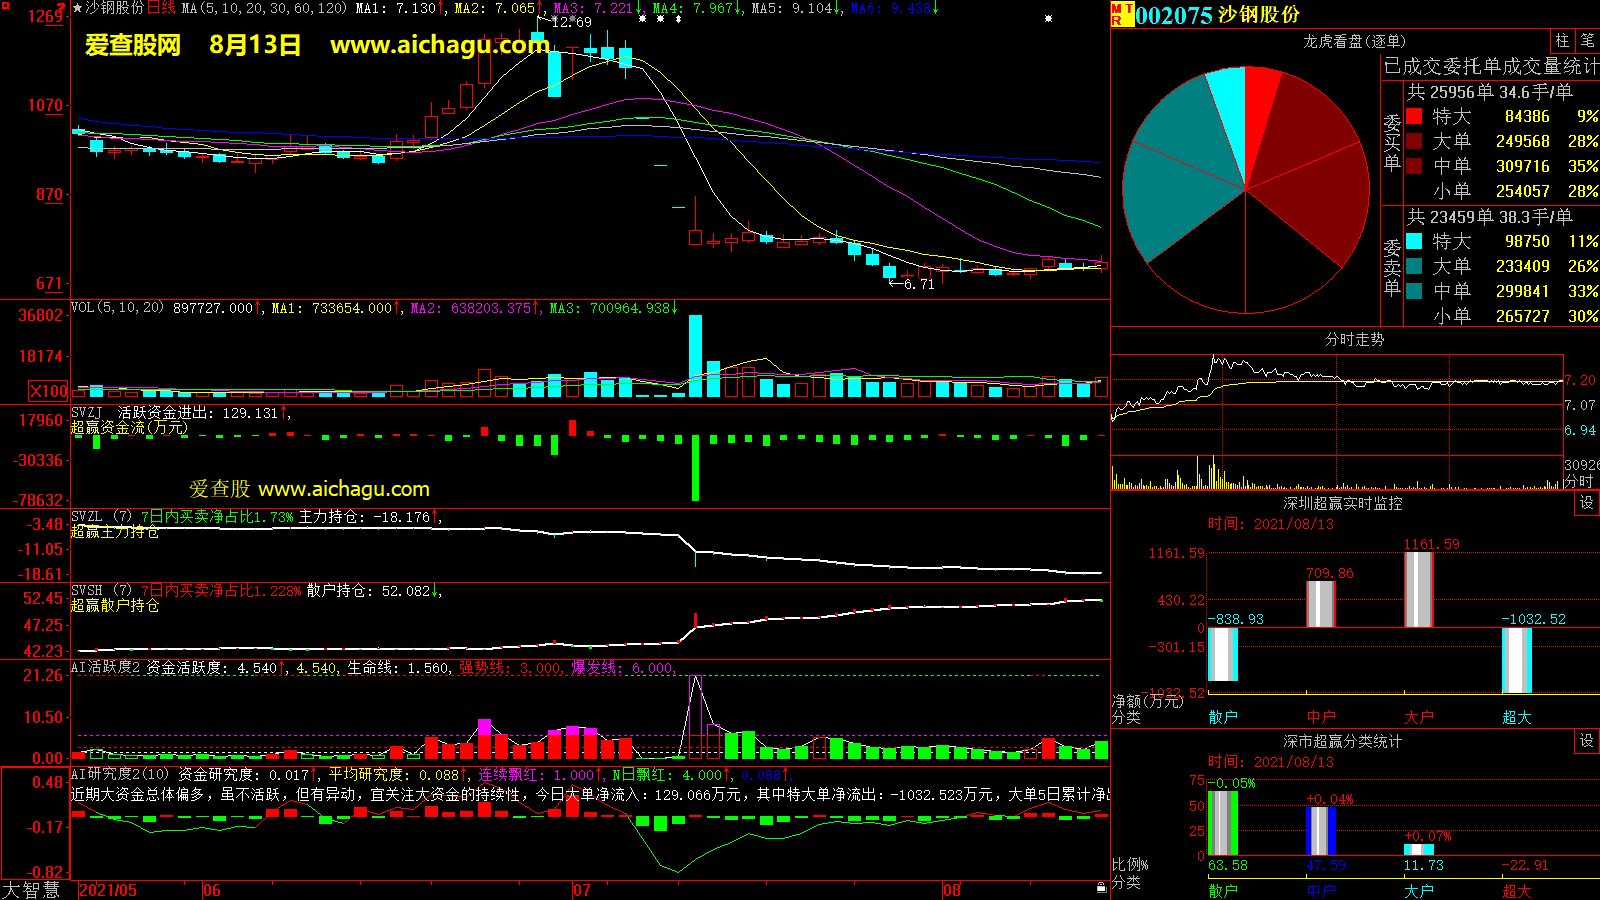This screenshot has width=1600, height=900.
Task: Open the MA(5,10,20,30,60,120) indicator parameters
Action: point(264,8)
